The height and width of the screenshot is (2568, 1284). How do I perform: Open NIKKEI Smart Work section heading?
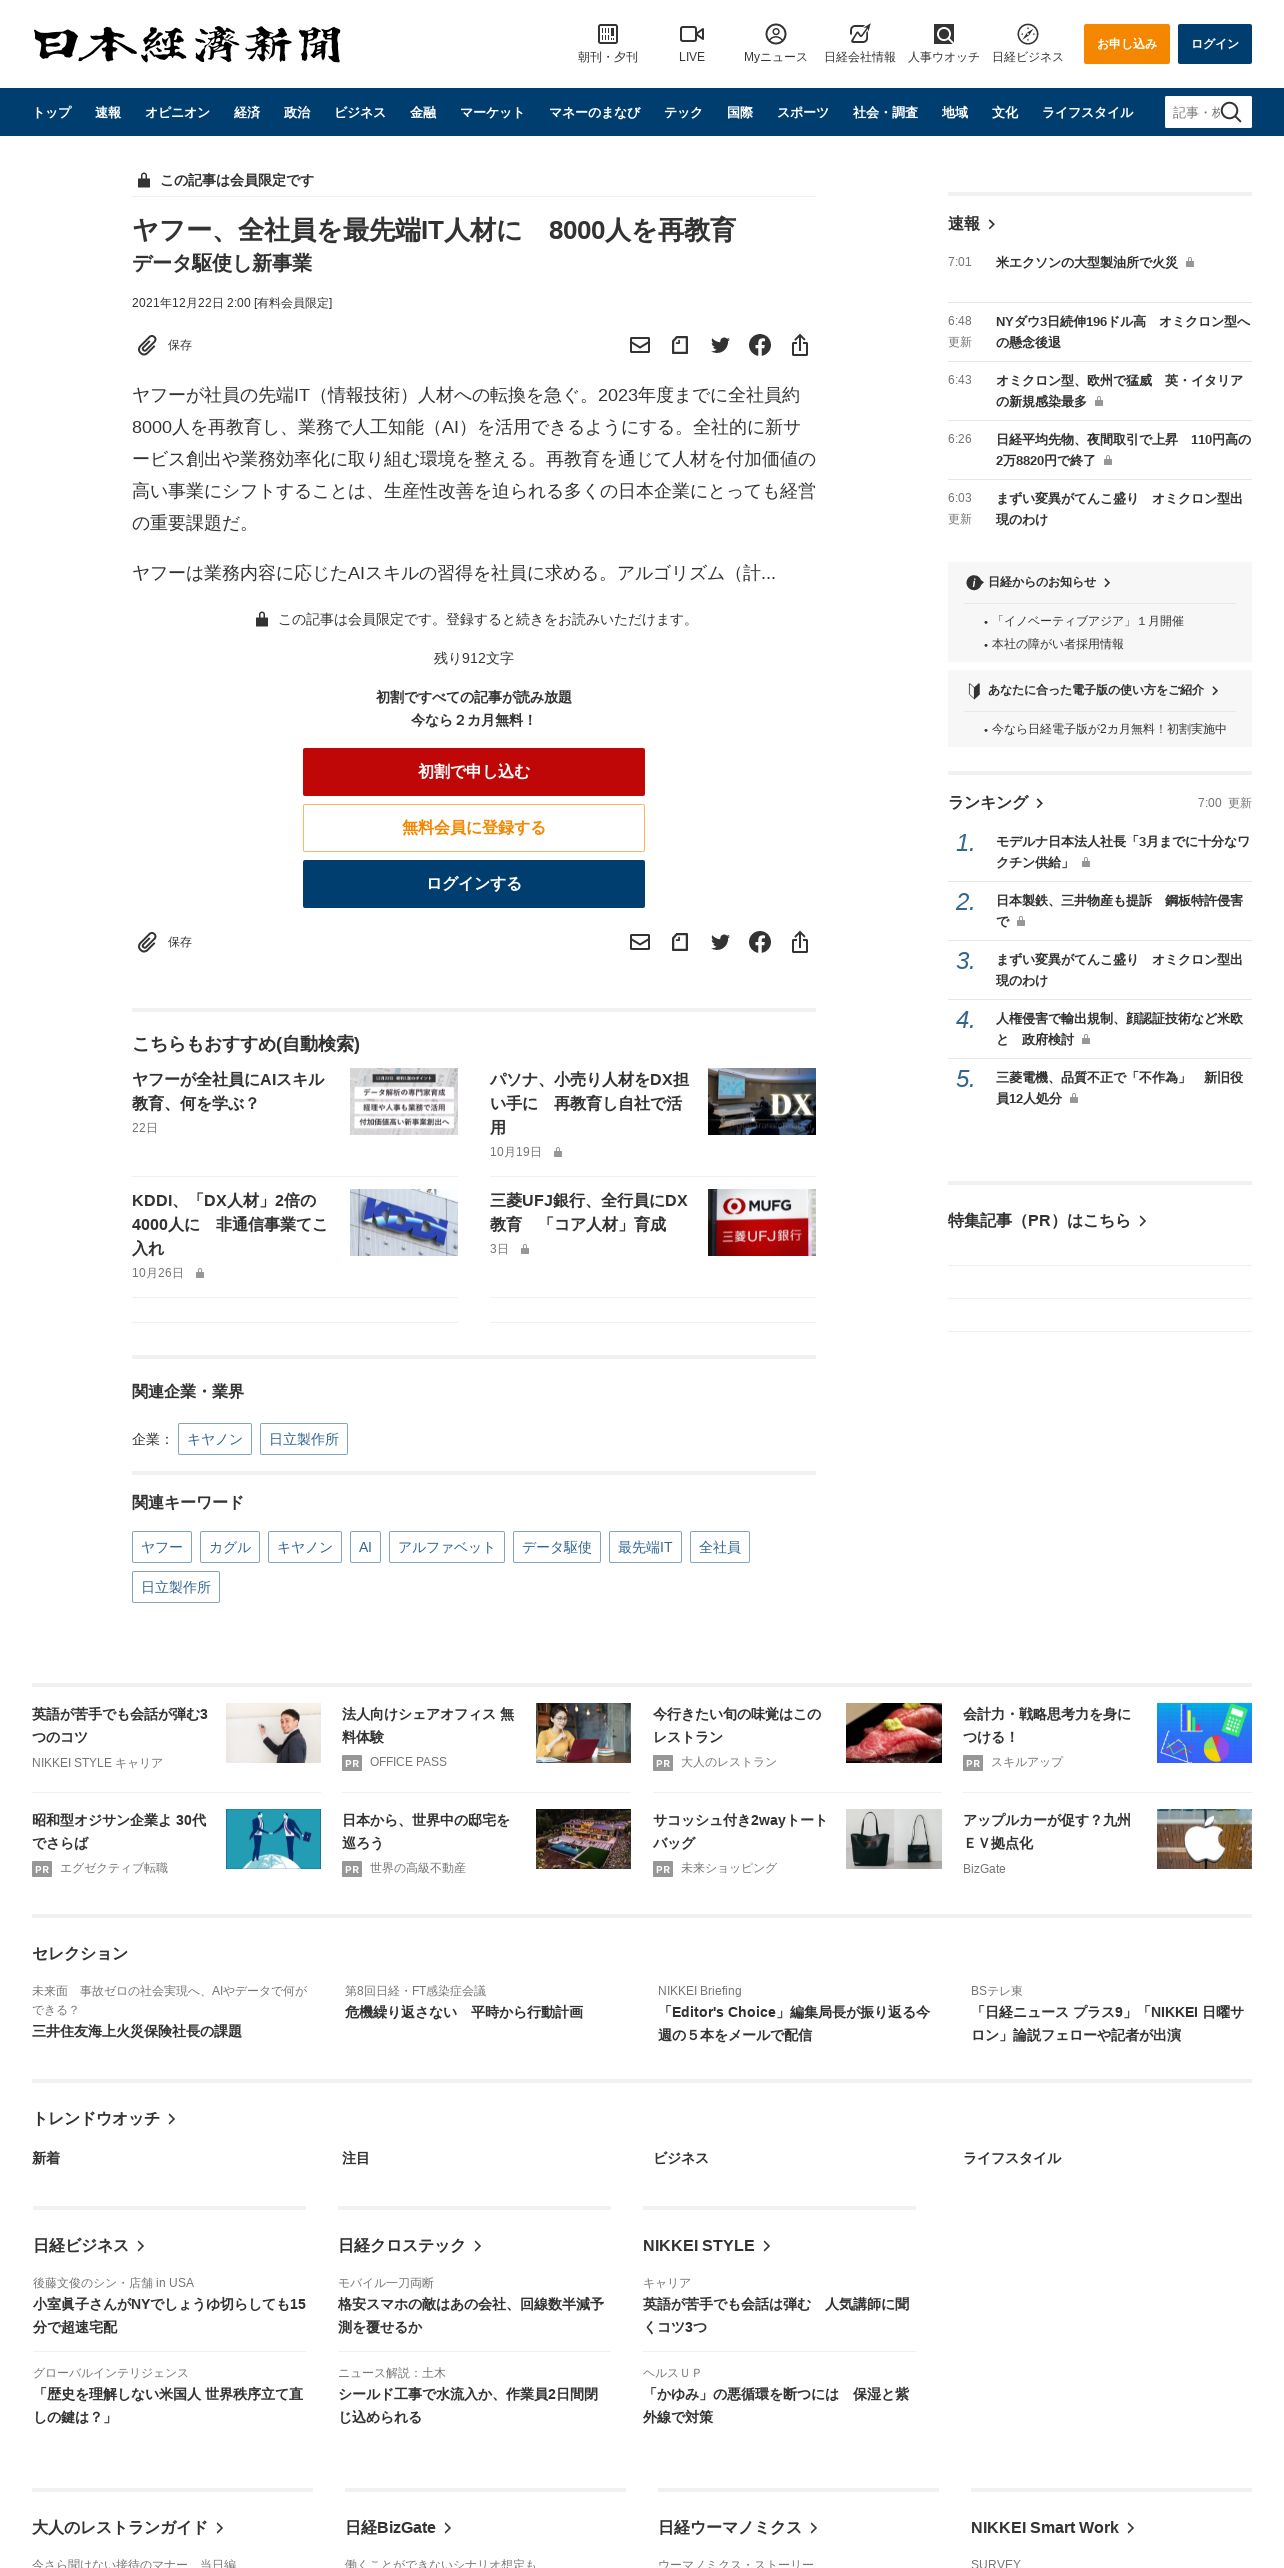coord(1052,2528)
